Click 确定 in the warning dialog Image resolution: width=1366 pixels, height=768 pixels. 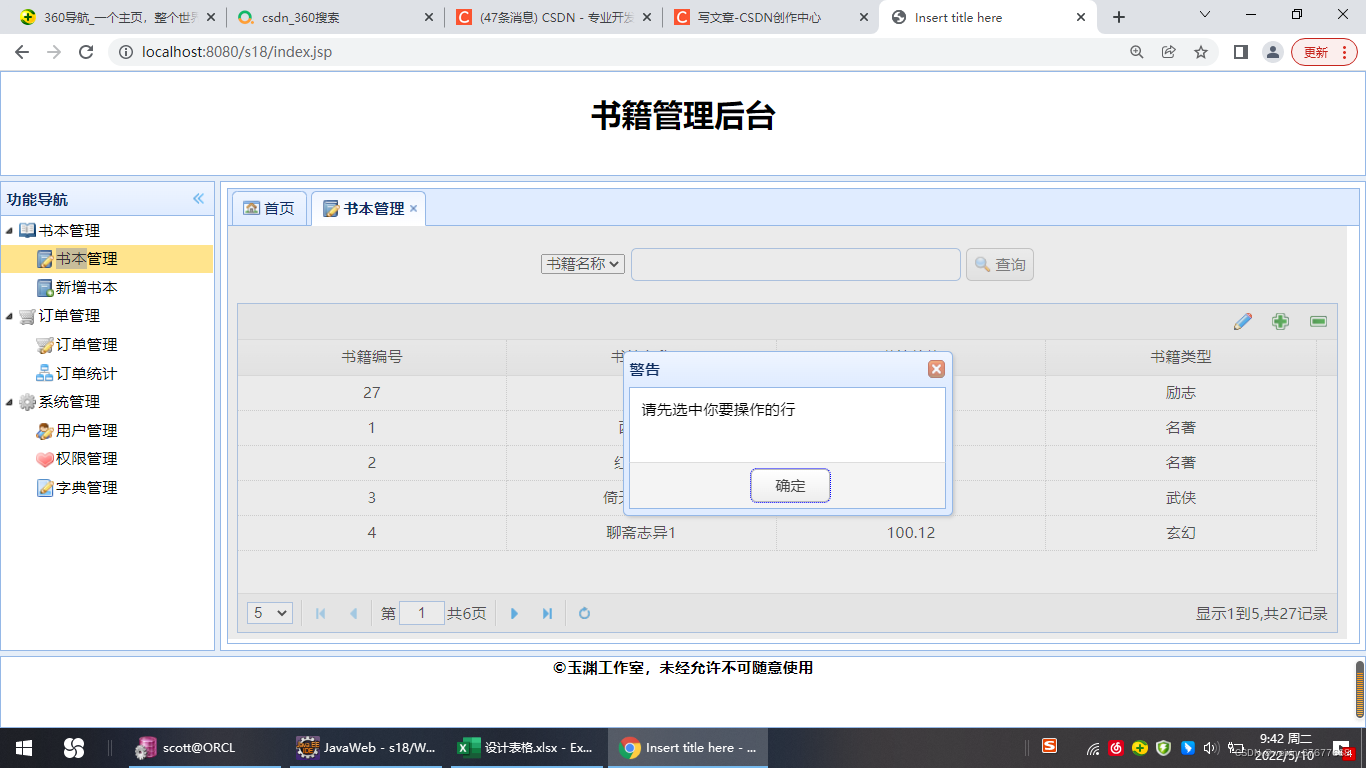[790, 485]
